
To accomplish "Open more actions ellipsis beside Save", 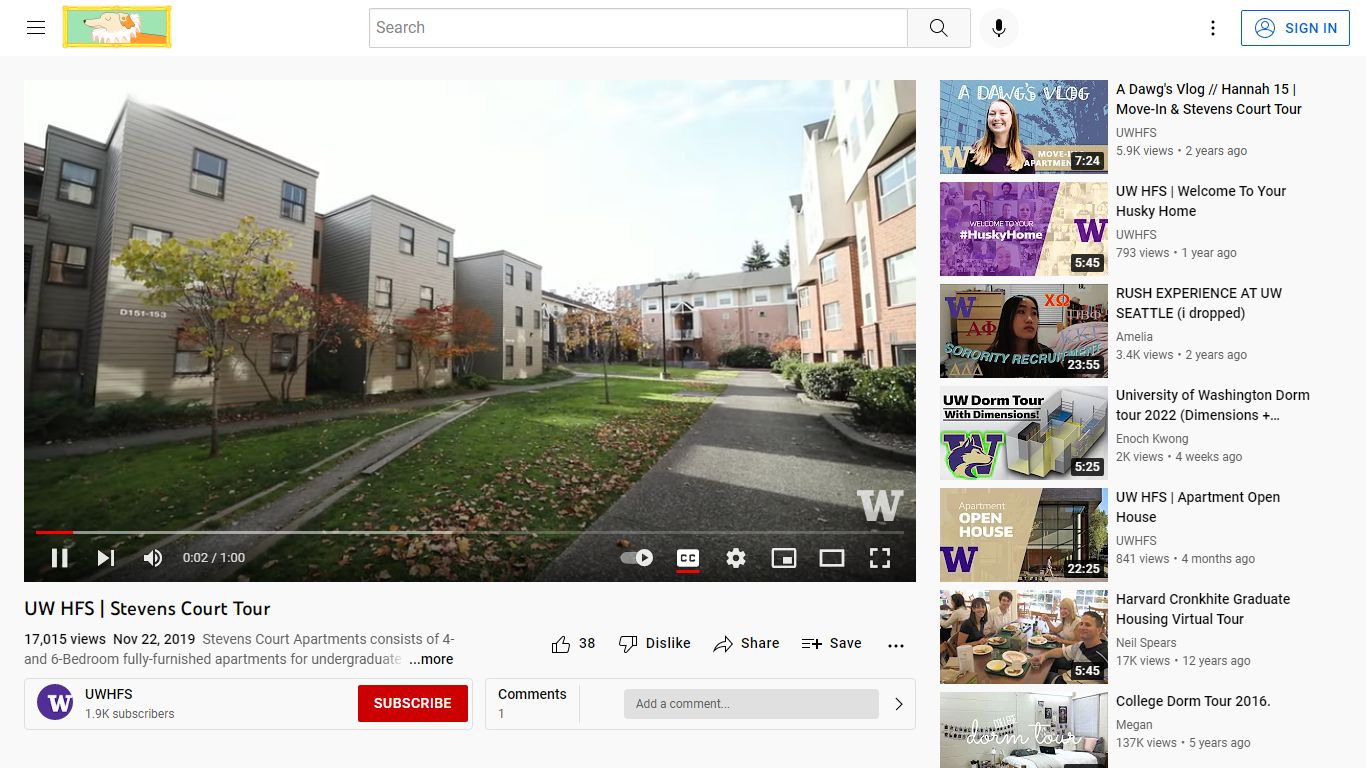I will tap(896, 645).
